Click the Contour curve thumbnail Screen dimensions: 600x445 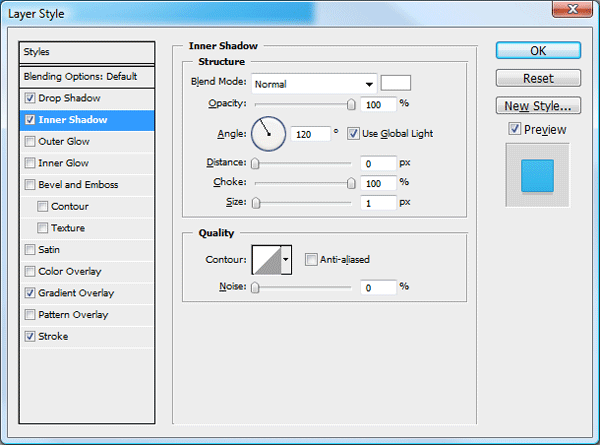(x=267, y=260)
